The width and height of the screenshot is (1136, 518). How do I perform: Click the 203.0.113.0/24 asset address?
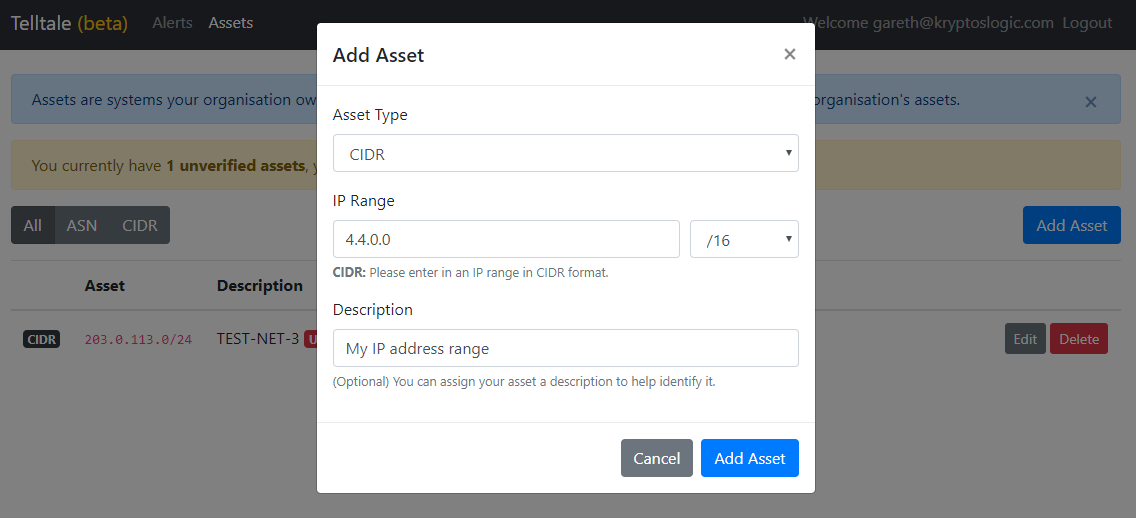click(138, 339)
